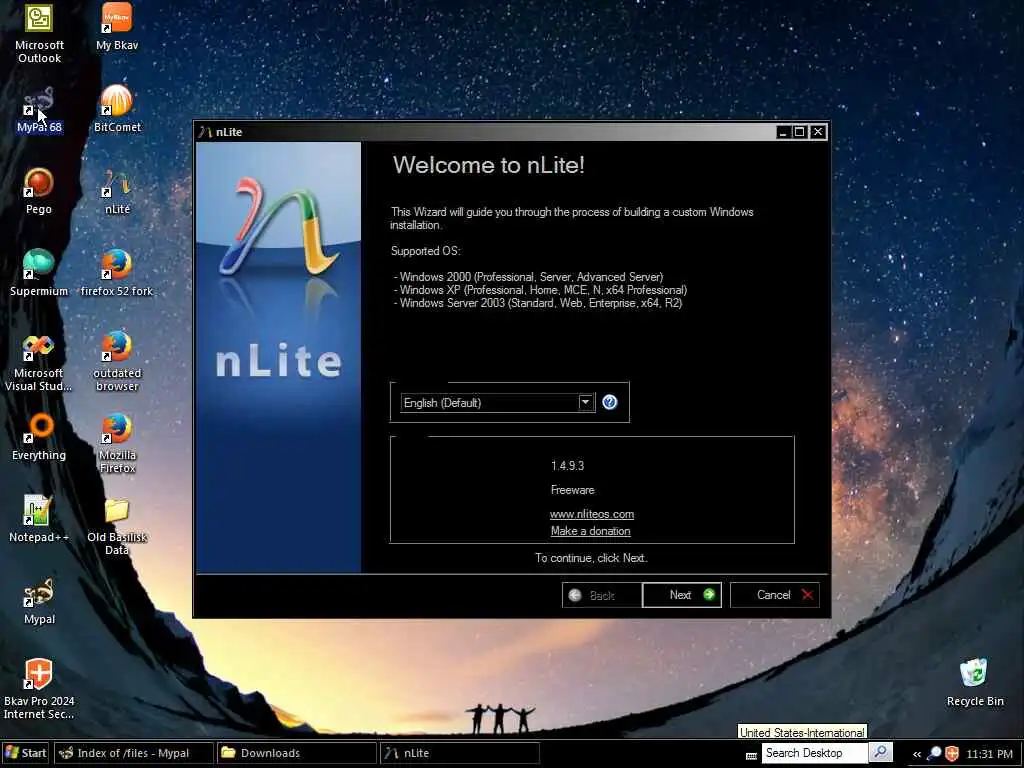Maximize the nLite window

(x=799, y=132)
